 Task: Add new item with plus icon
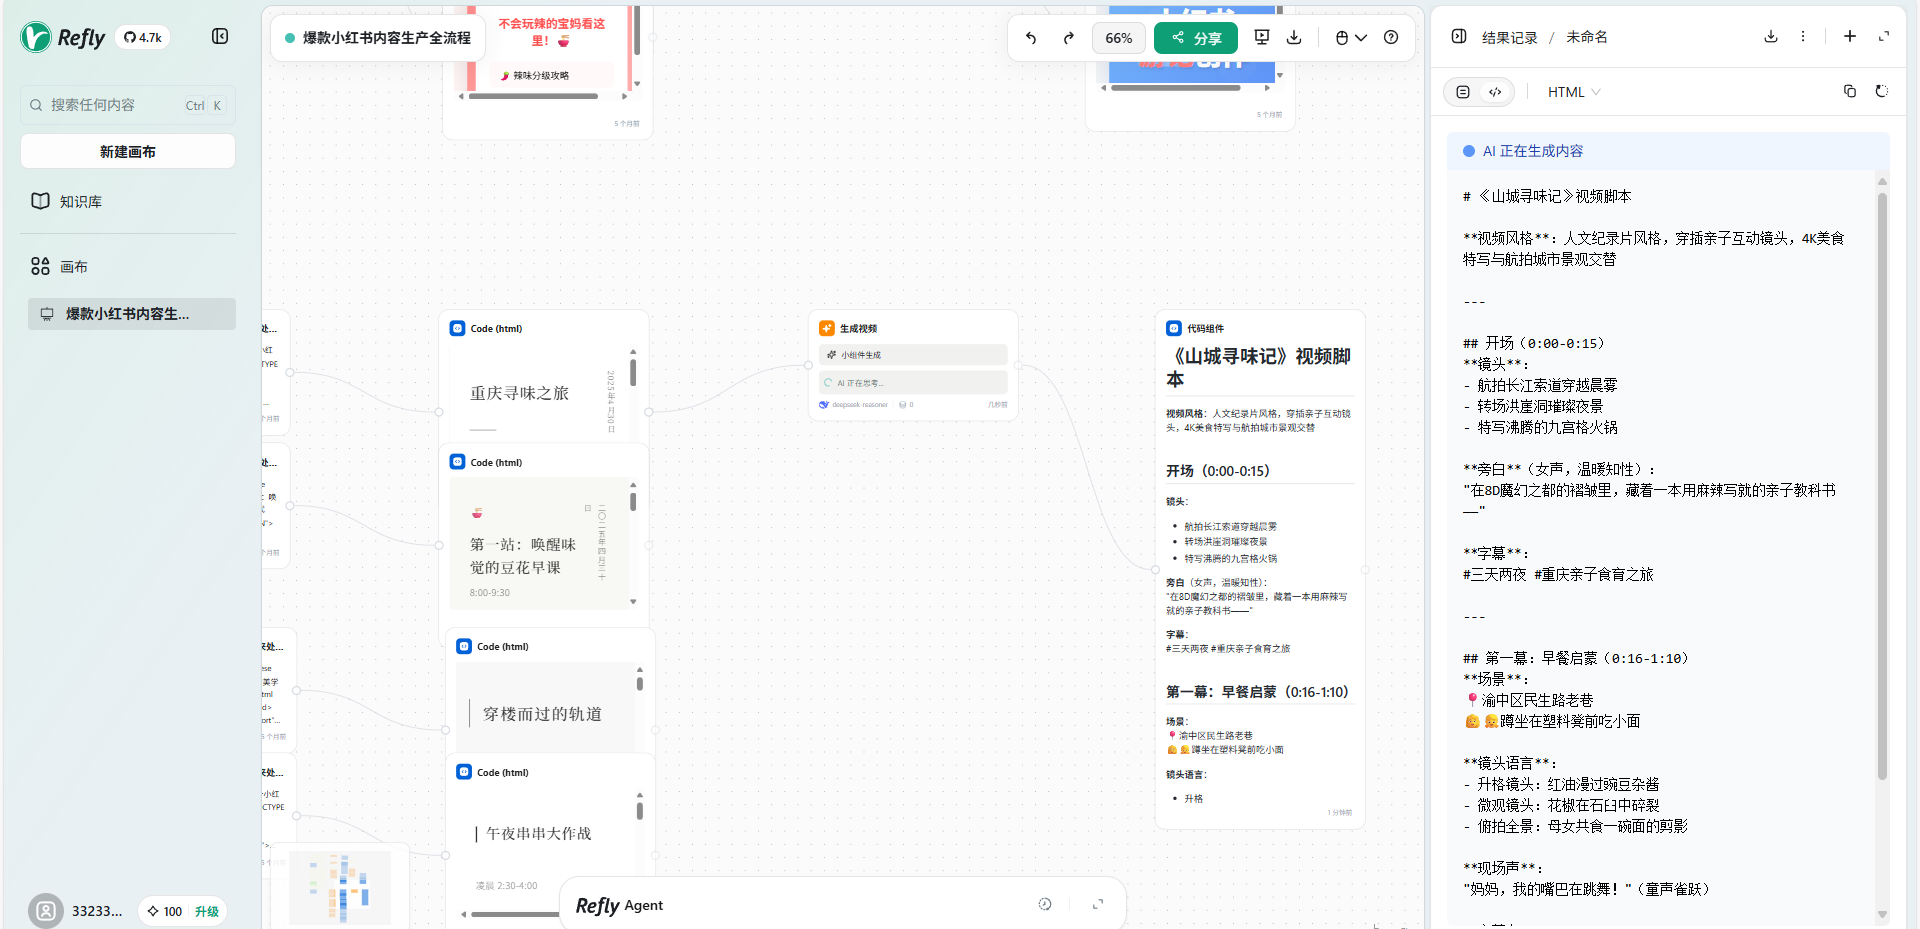[x=1850, y=37]
